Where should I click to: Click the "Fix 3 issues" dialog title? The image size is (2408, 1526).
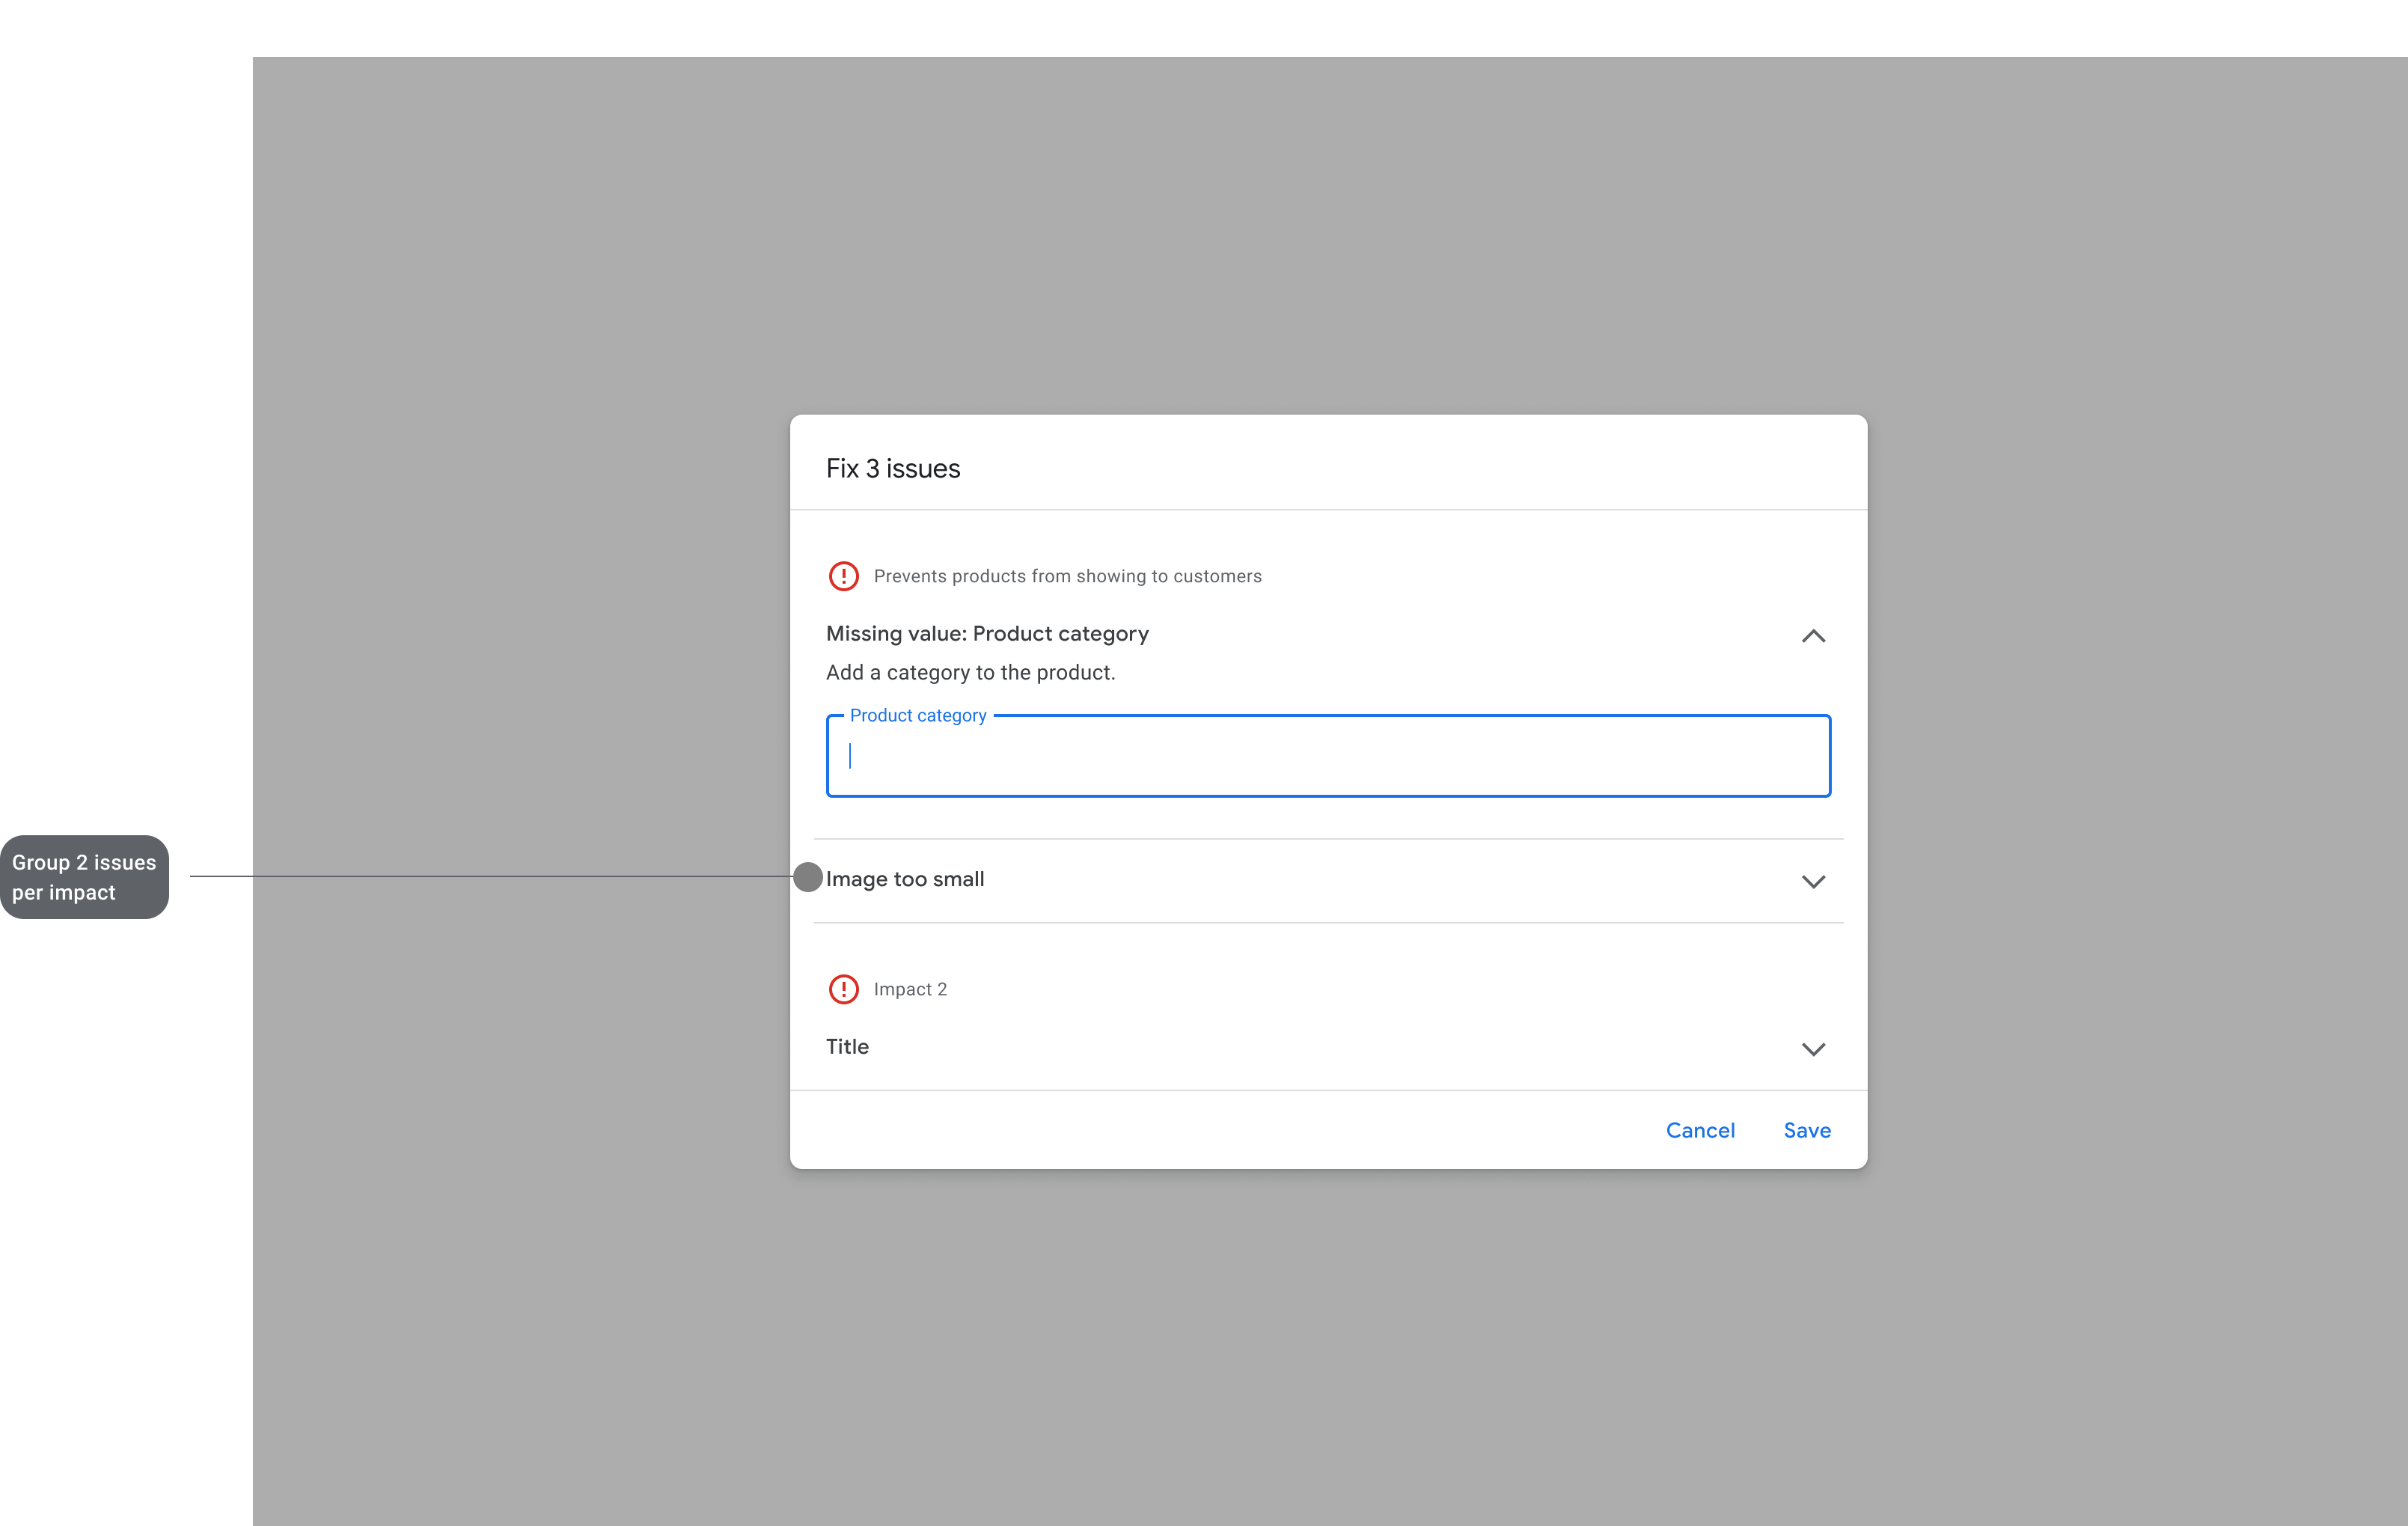click(893, 469)
